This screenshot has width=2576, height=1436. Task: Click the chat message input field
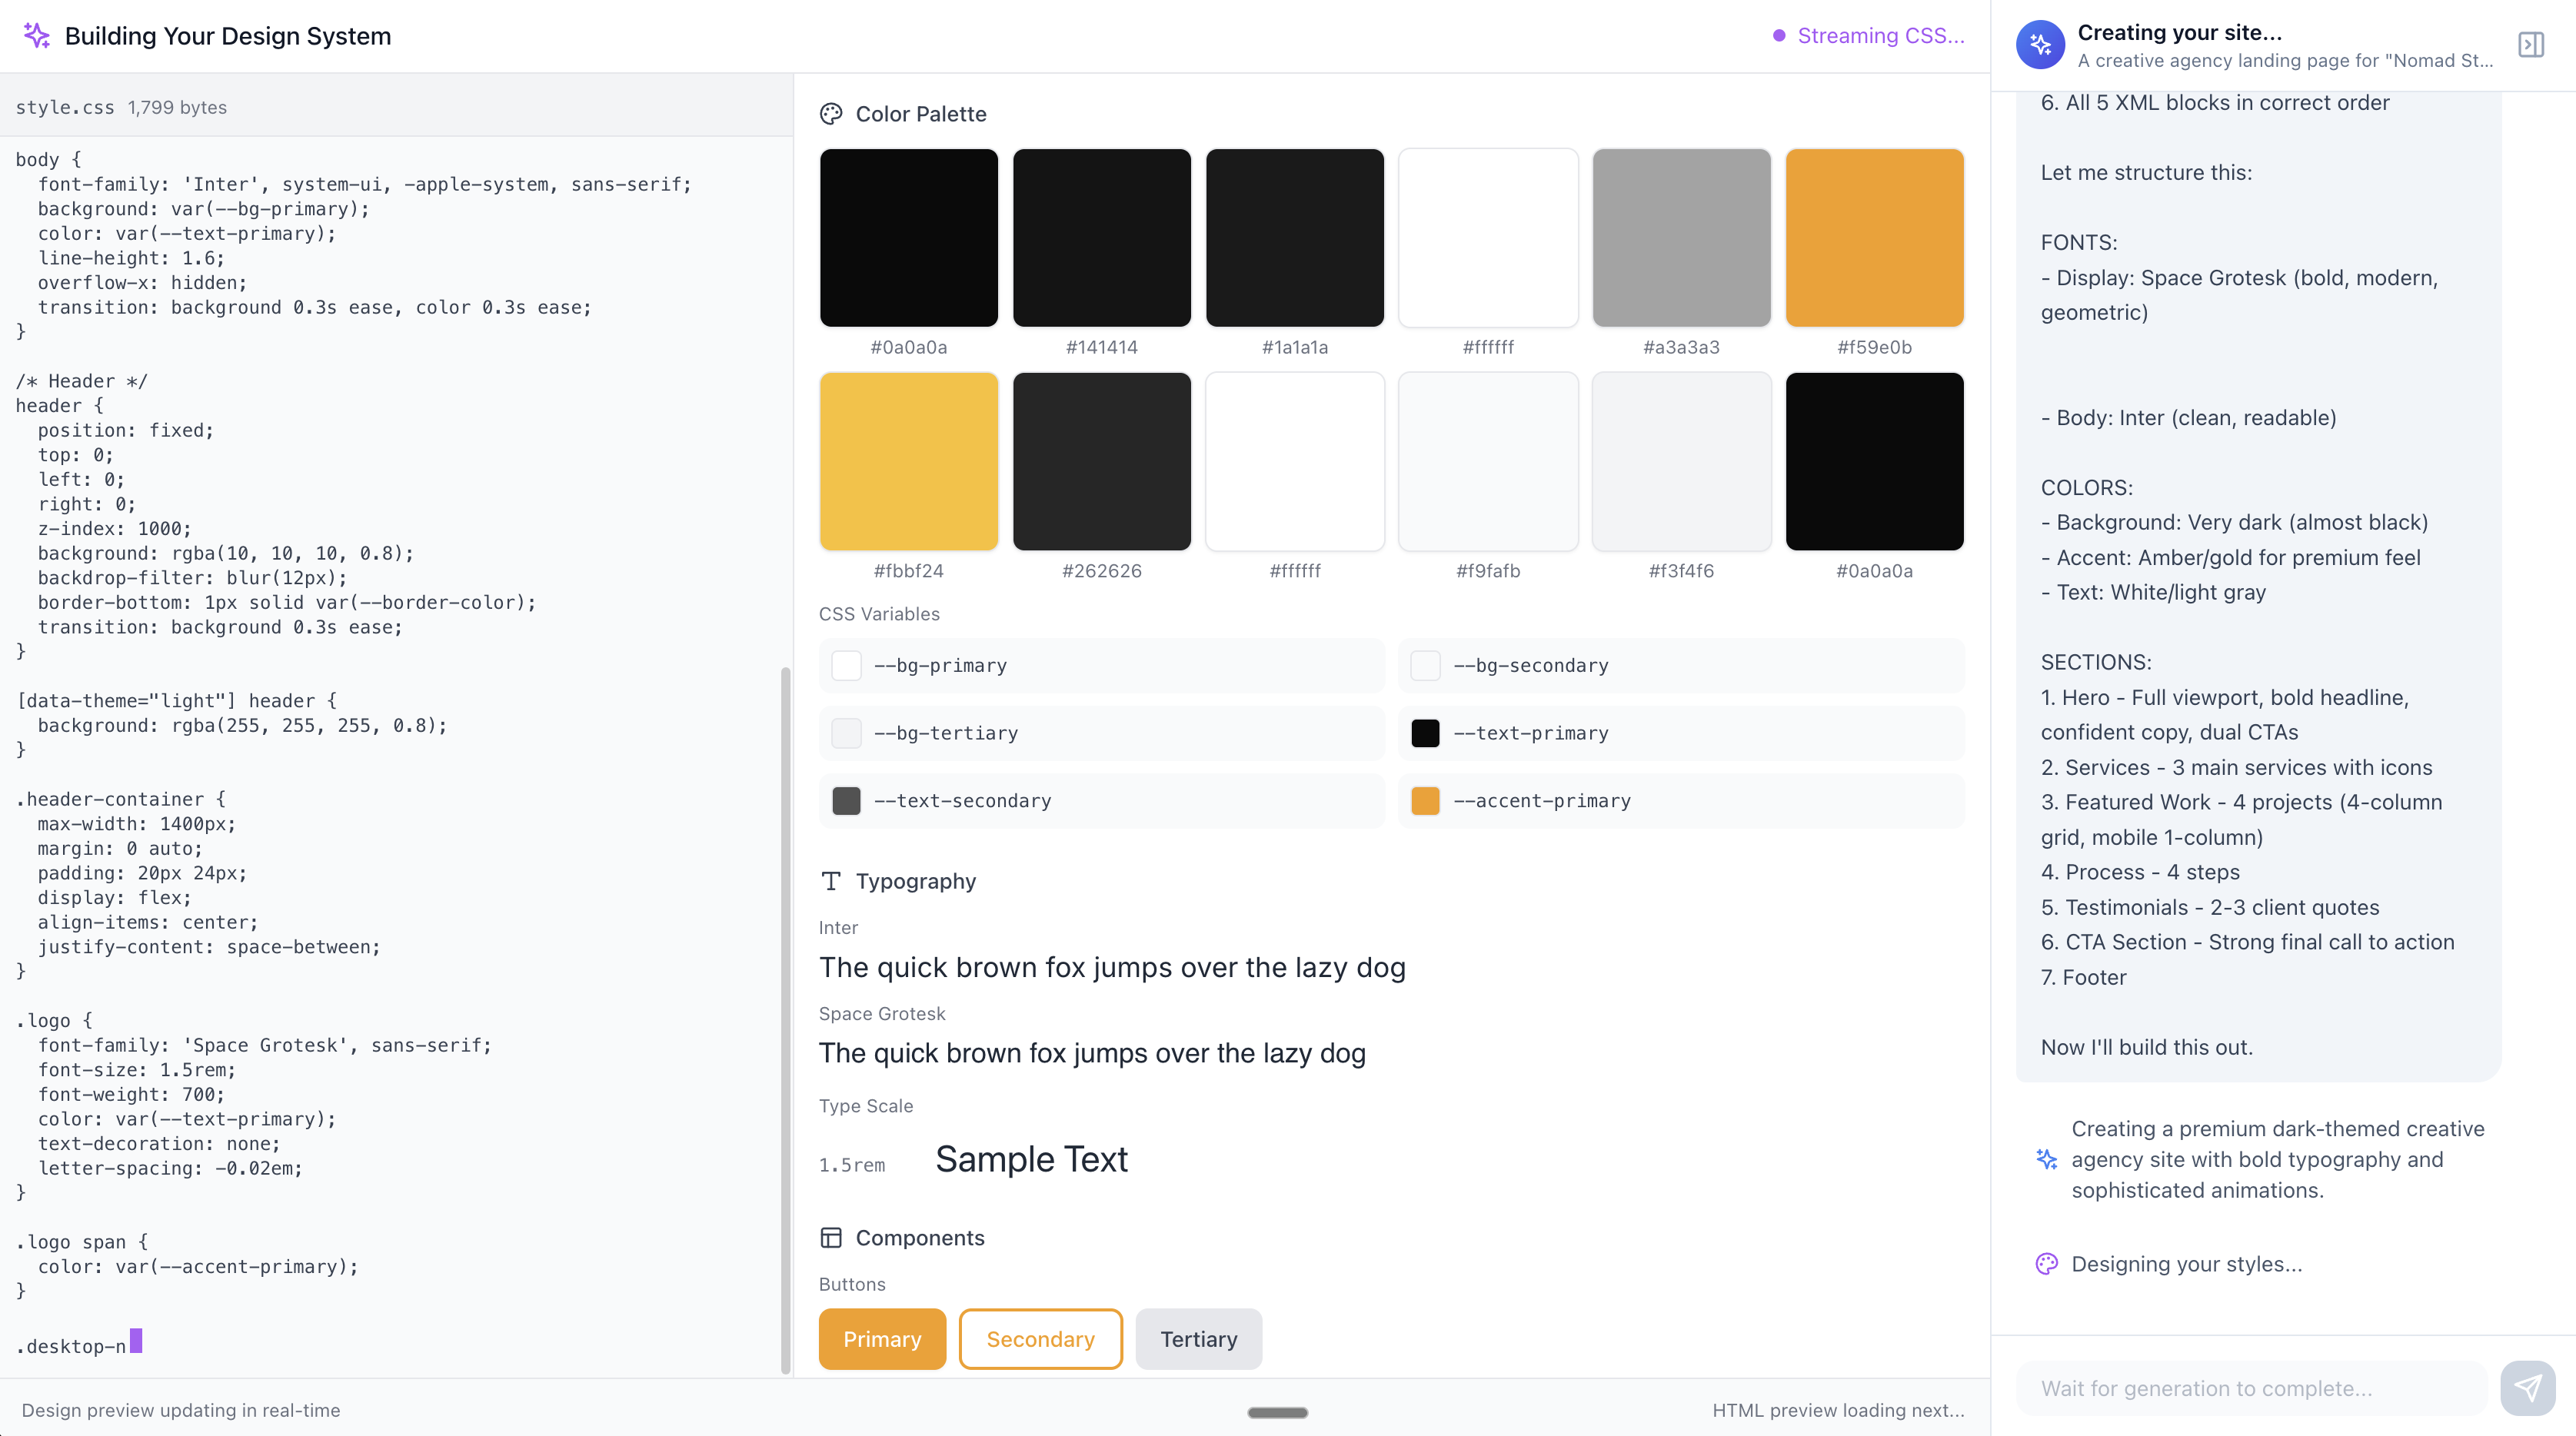pos(2250,1388)
